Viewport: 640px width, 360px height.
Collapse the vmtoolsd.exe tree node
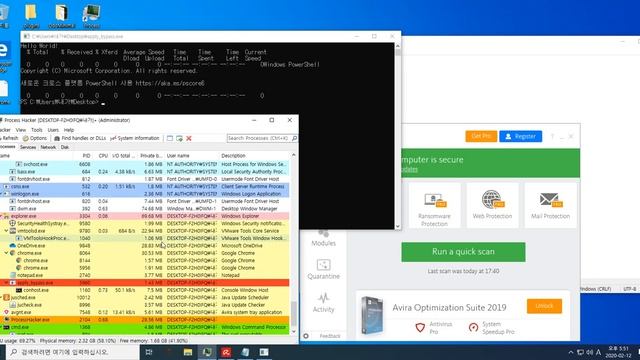pyautogui.click(x=6, y=231)
